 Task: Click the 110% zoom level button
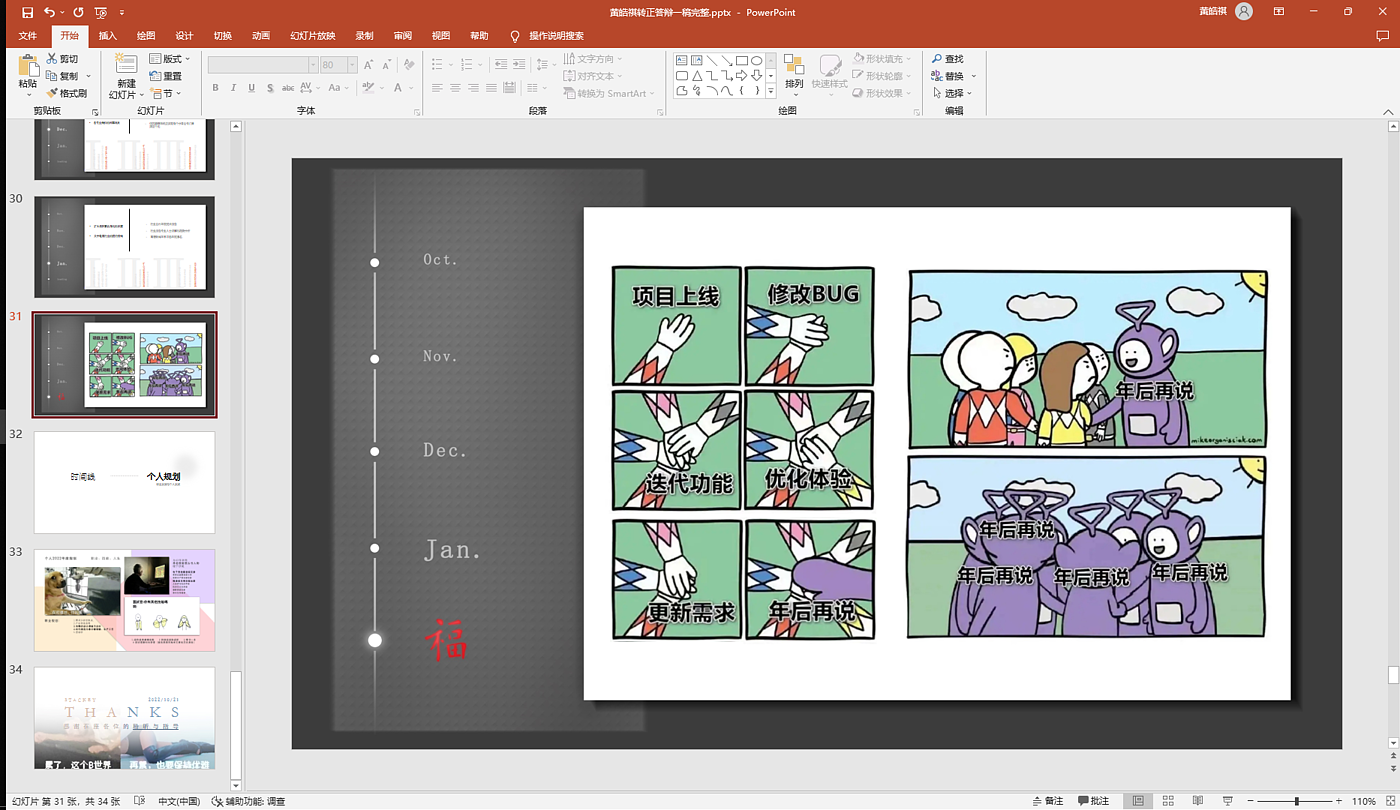(1364, 801)
